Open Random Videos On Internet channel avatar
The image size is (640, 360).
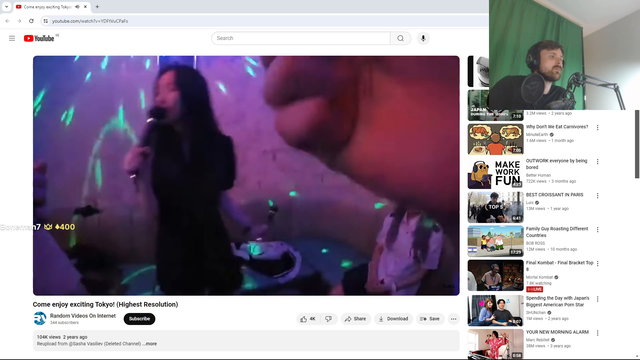tap(40, 318)
